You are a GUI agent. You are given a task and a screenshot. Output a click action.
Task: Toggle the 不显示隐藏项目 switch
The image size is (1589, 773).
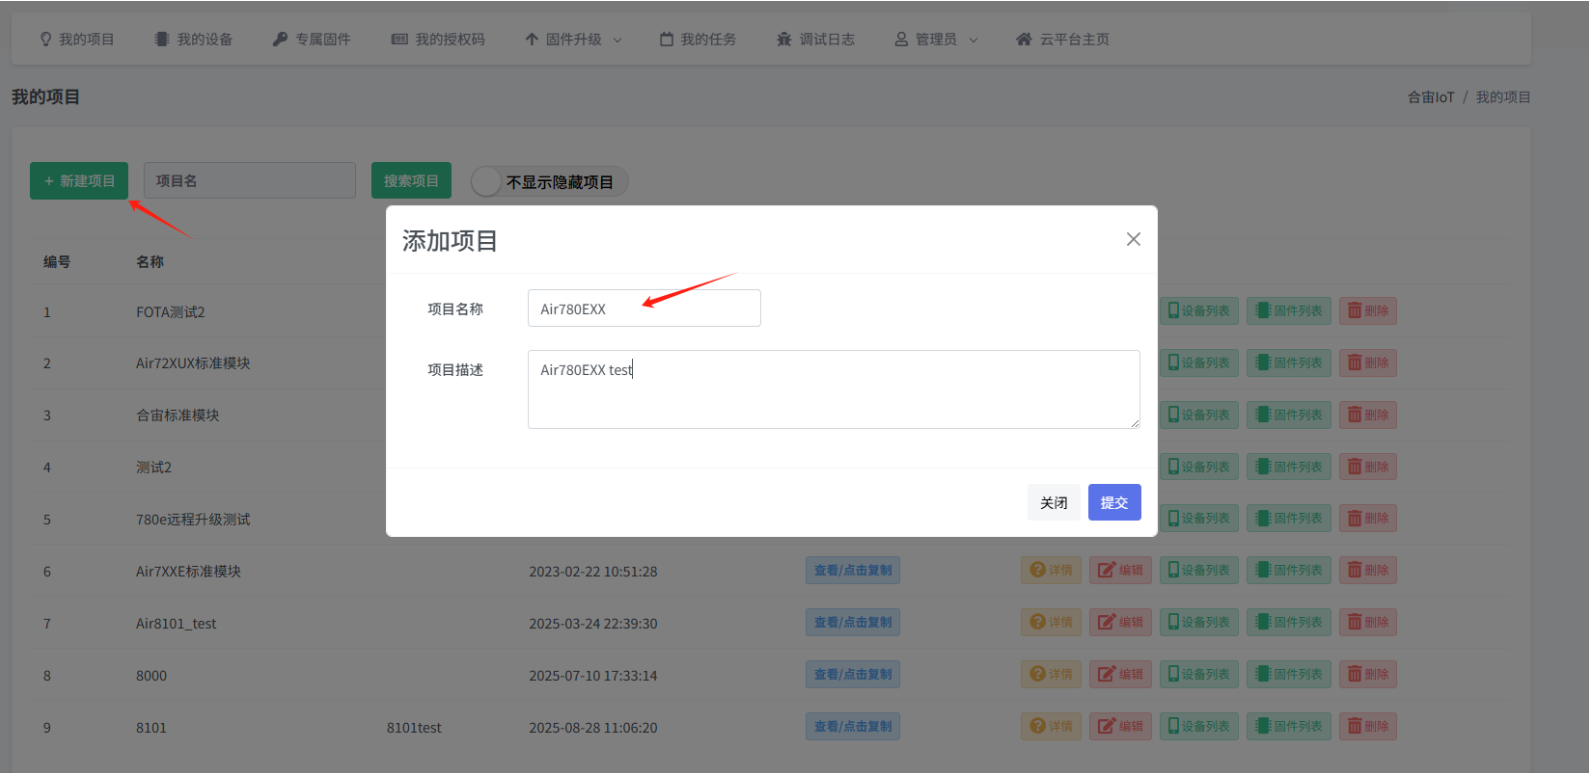coord(487,182)
